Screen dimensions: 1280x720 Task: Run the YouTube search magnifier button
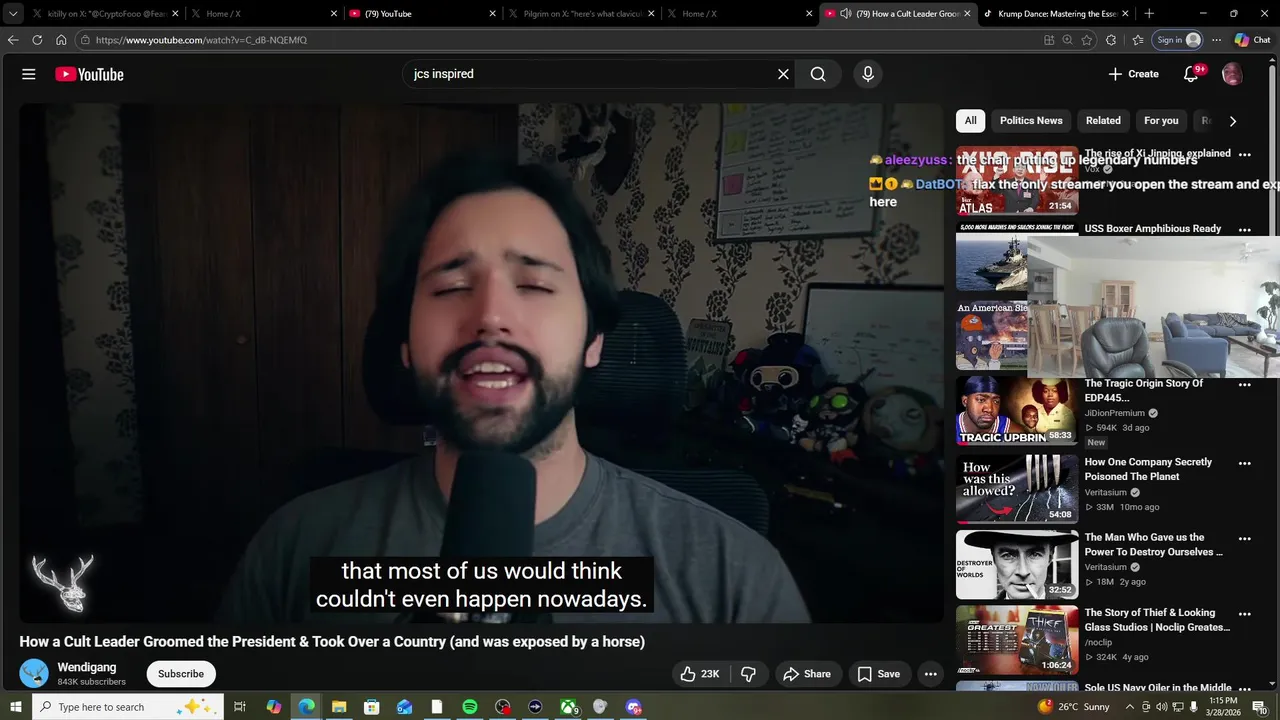tap(818, 74)
